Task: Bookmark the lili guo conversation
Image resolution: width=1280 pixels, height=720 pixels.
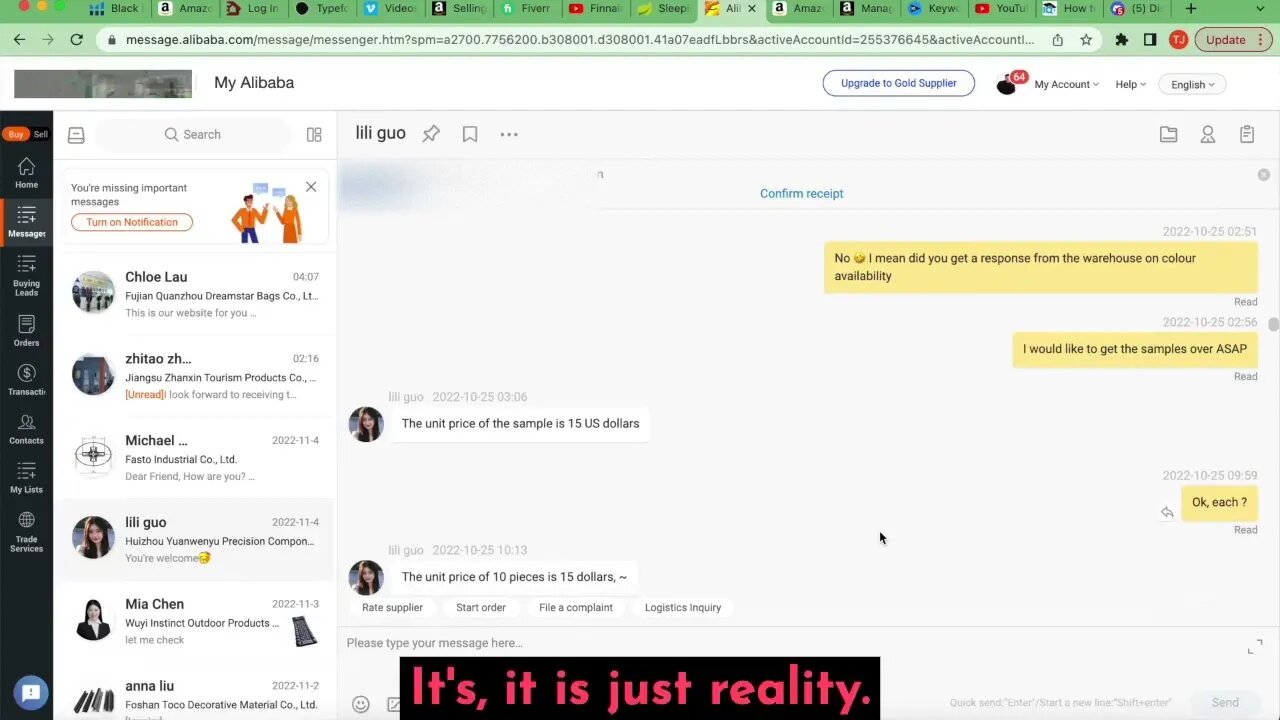Action: [470, 134]
